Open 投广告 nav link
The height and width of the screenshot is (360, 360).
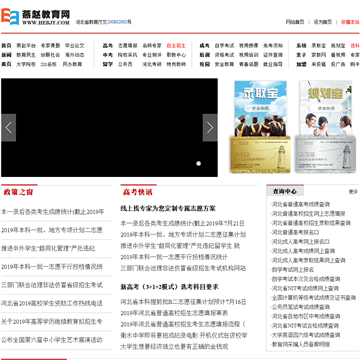[338, 64]
